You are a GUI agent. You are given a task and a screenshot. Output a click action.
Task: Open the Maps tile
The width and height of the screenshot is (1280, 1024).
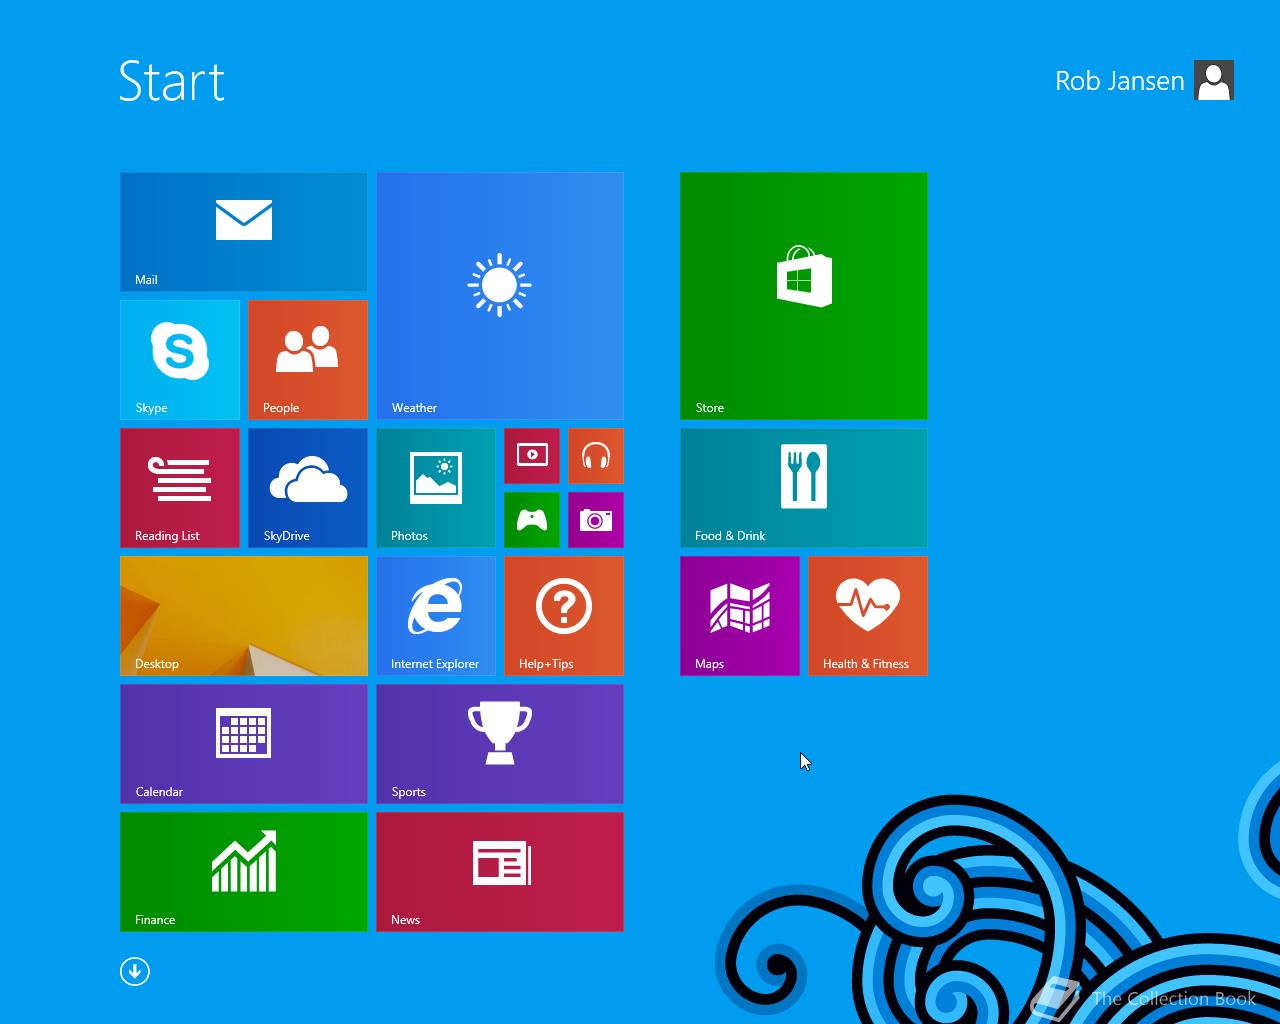tap(740, 616)
